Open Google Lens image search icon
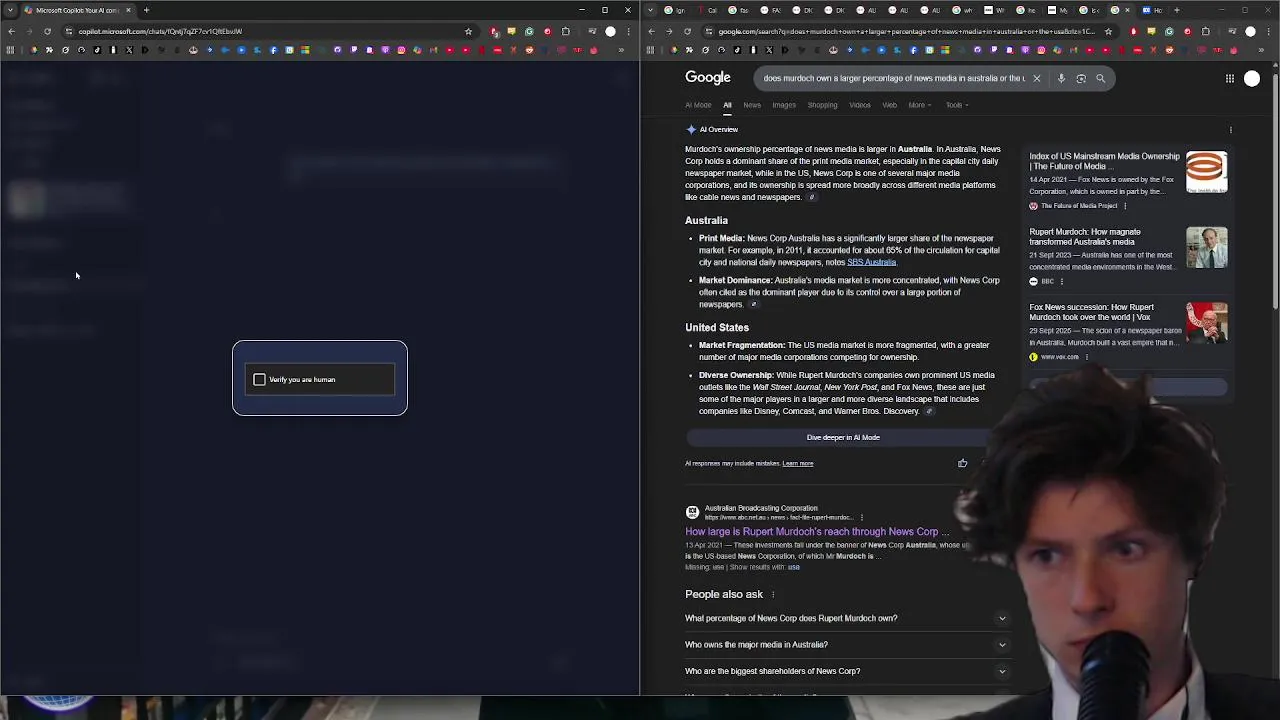 click(1081, 78)
